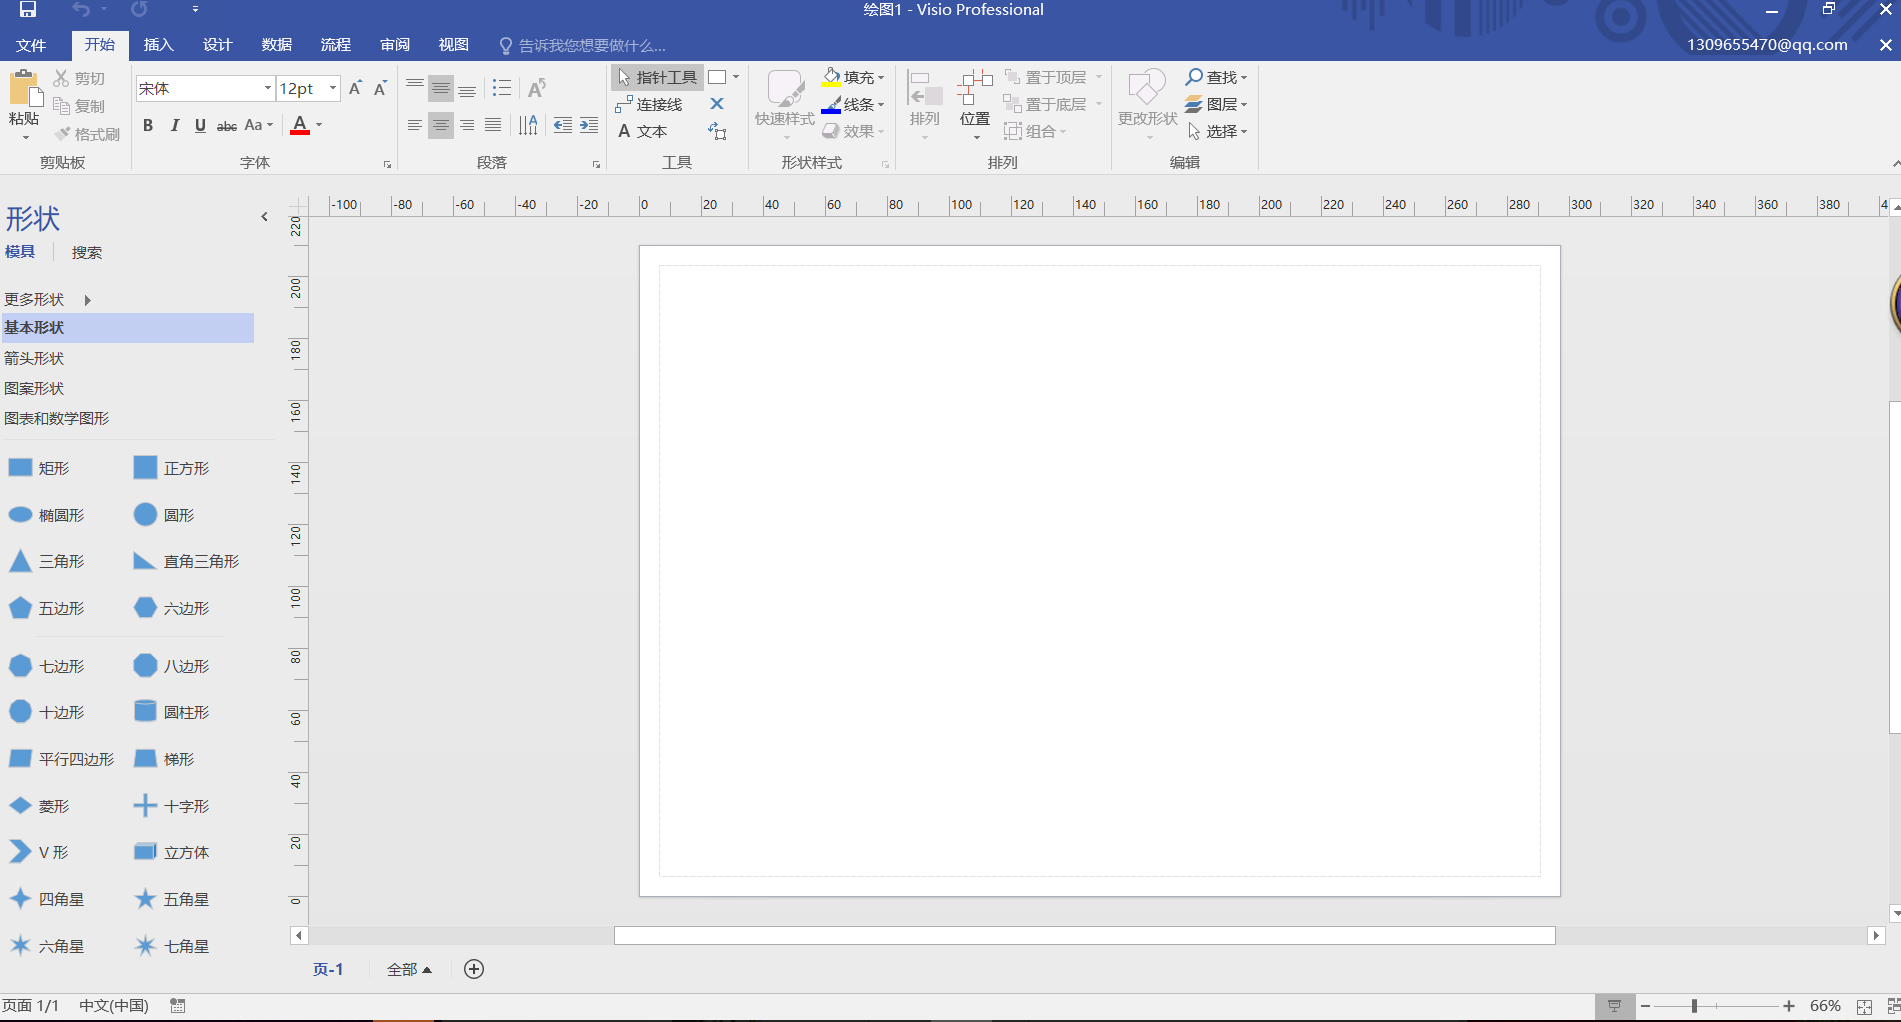Click the connection point X tool

click(x=717, y=104)
